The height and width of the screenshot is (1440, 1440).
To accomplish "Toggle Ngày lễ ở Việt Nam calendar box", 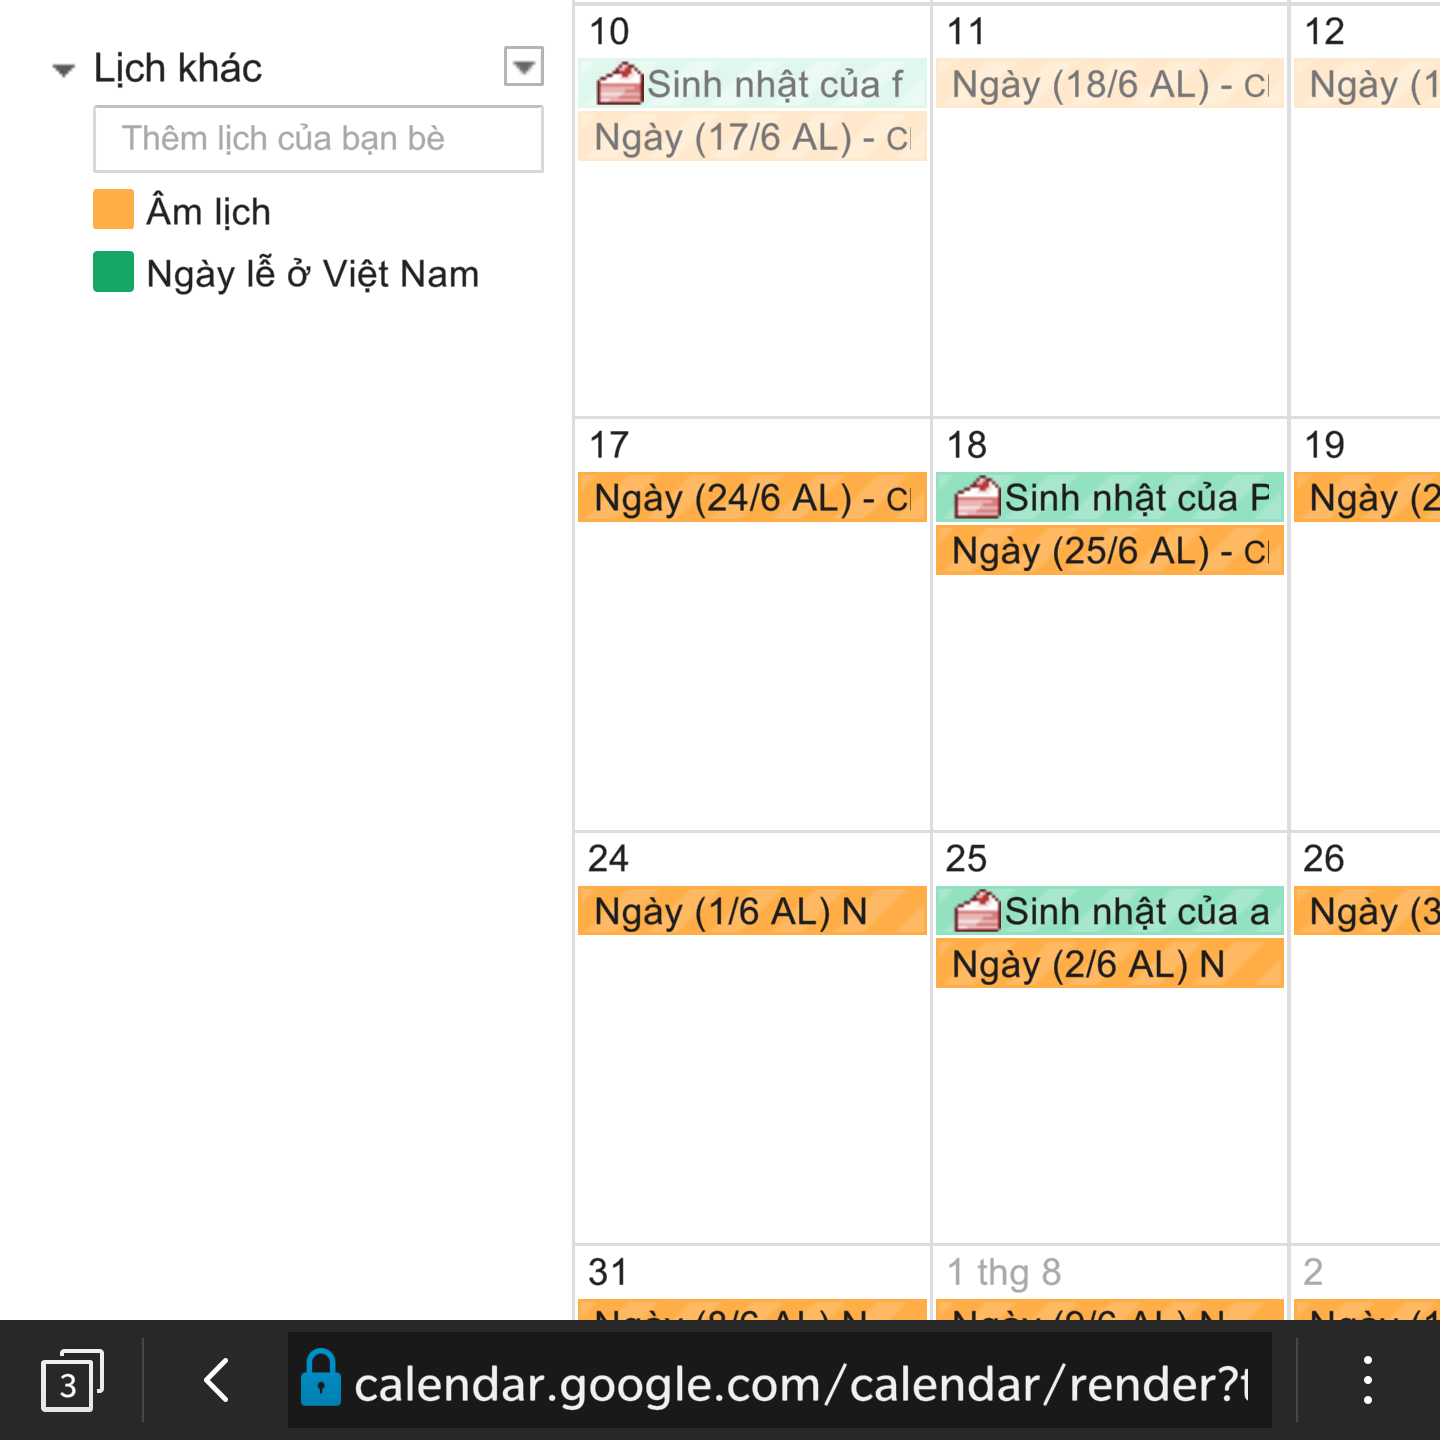I will [x=113, y=272].
